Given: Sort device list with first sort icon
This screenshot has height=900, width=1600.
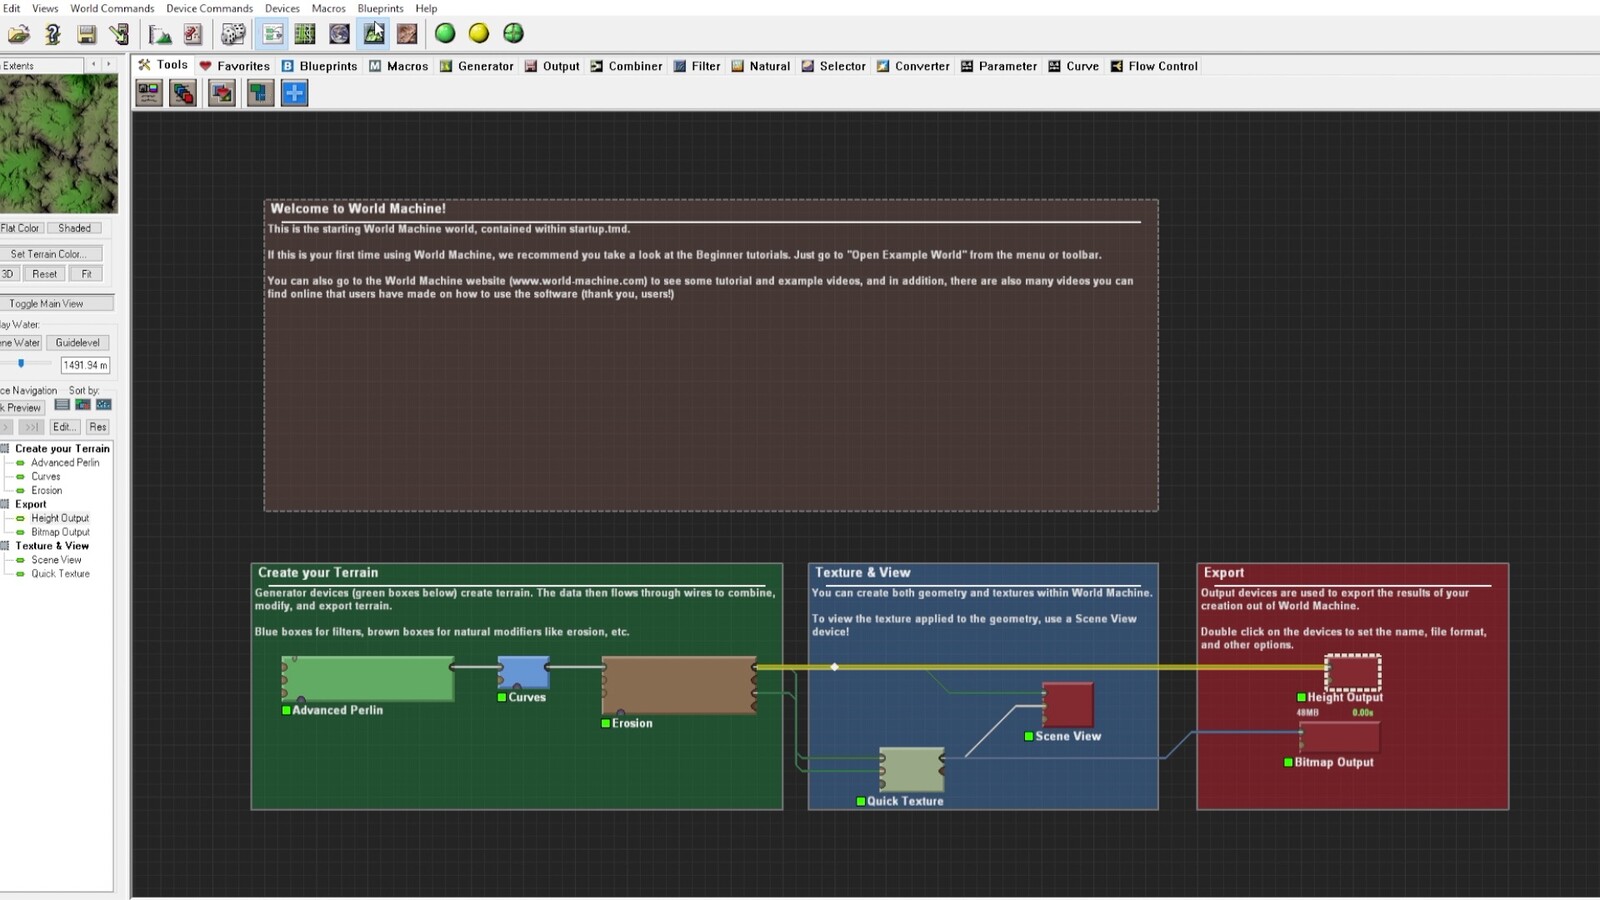Looking at the screenshot, I should tap(62, 405).
